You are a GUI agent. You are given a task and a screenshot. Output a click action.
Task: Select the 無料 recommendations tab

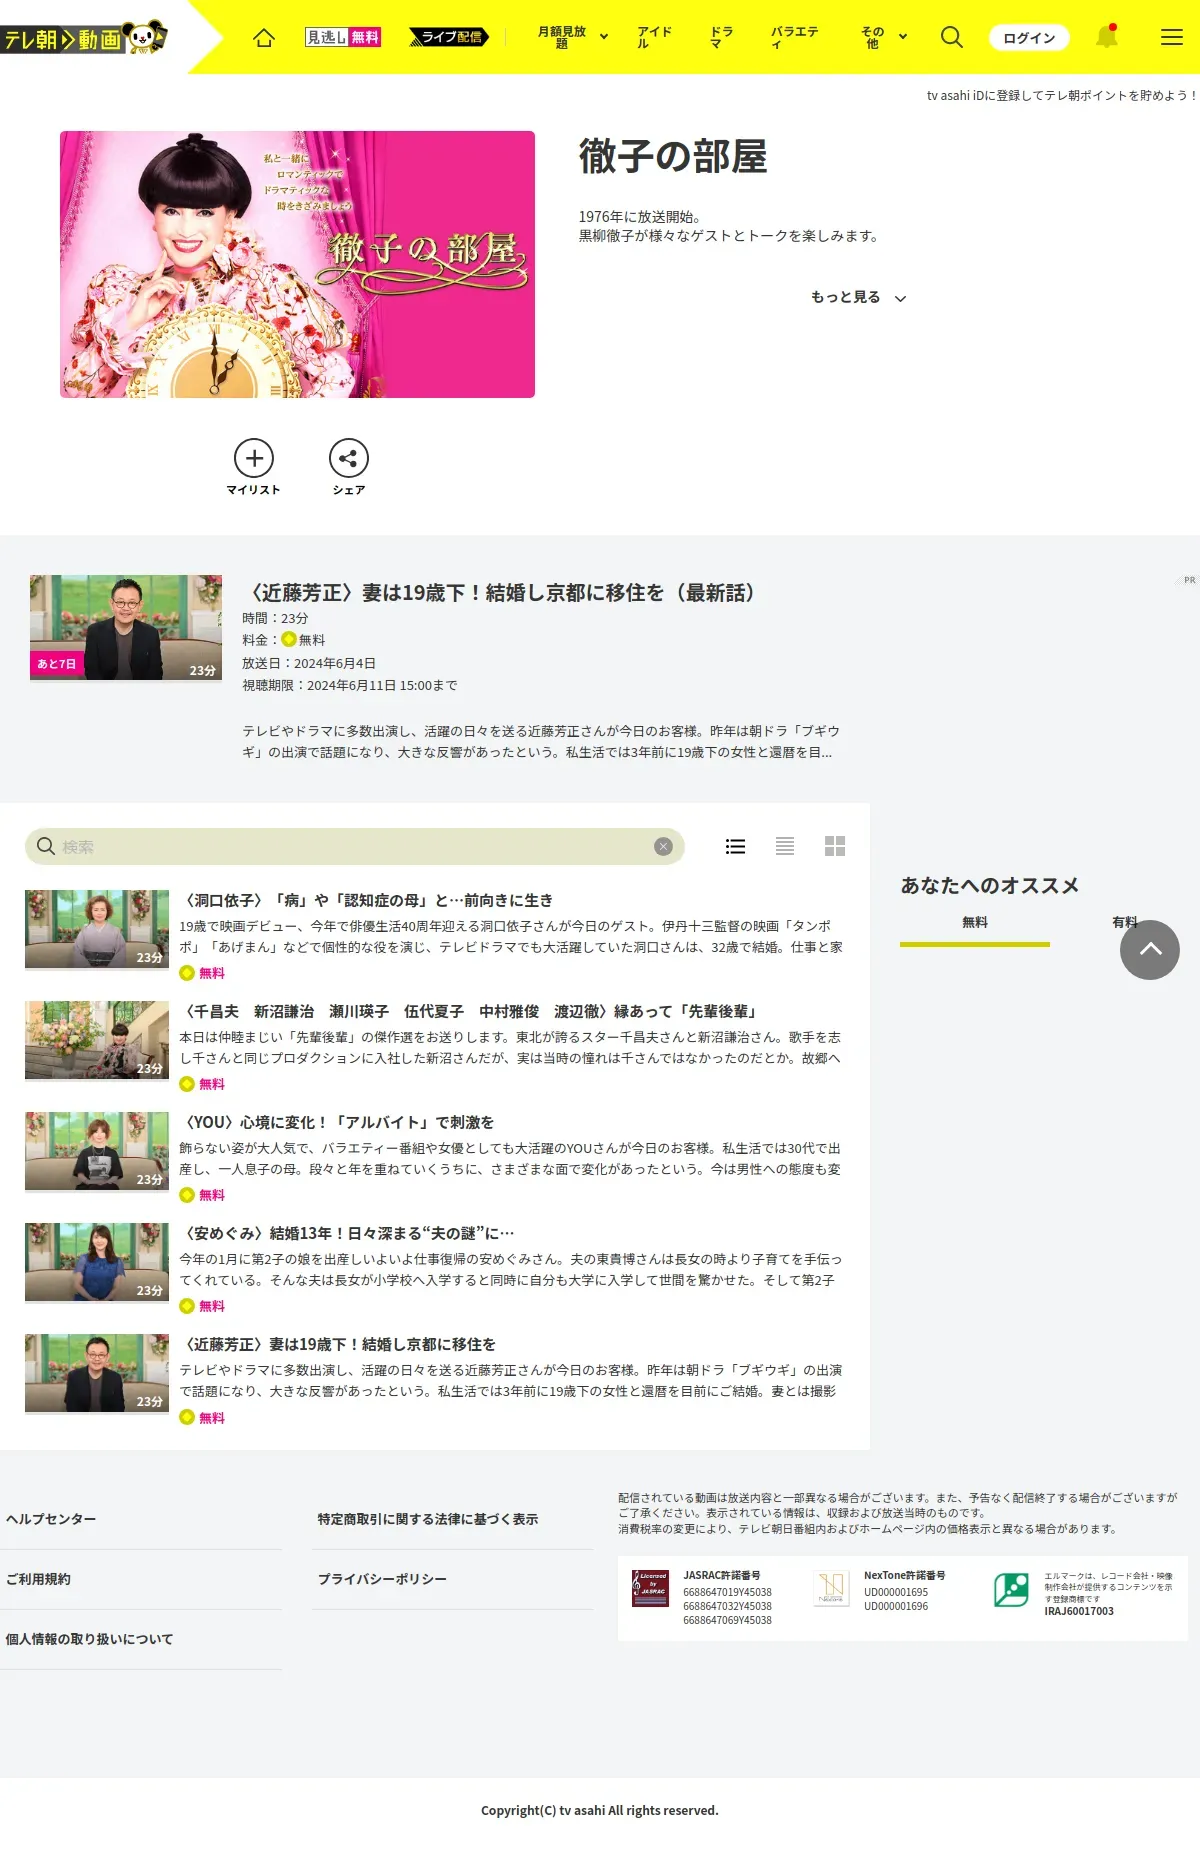tap(975, 925)
